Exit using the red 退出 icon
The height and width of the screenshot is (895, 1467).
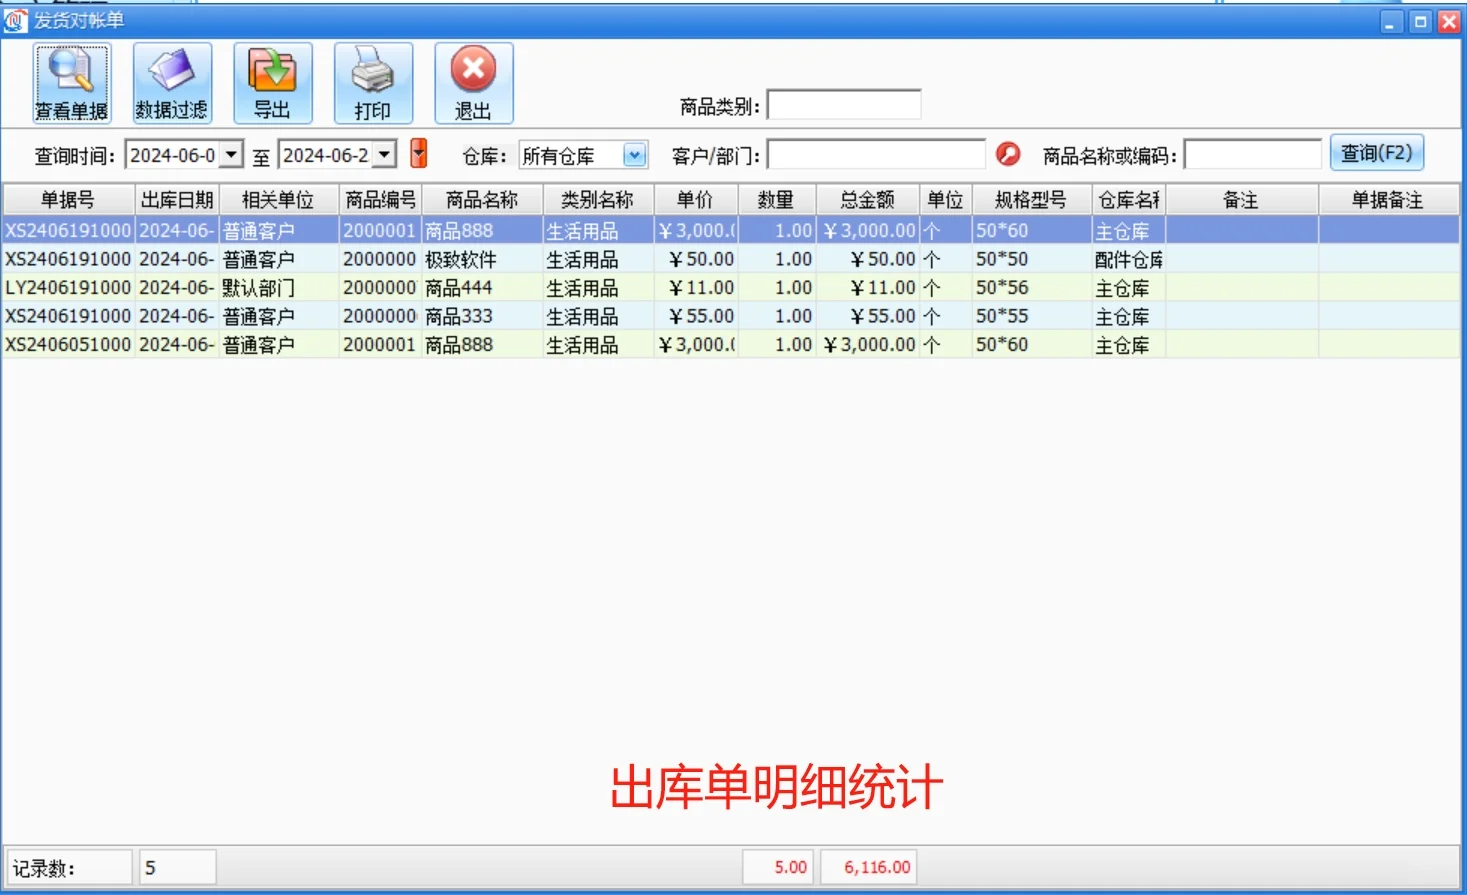click(473, 82)
